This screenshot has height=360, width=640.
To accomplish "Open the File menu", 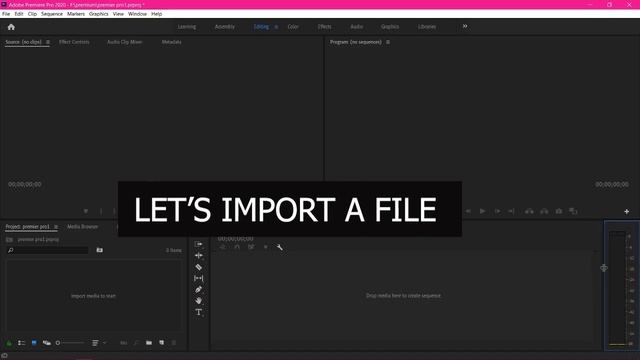I will pyautogui.click(x=6, y=14).
